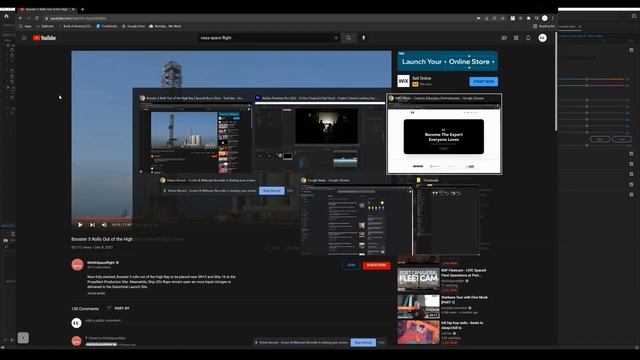Open the Google Drive bookmark

coord(133,26)
